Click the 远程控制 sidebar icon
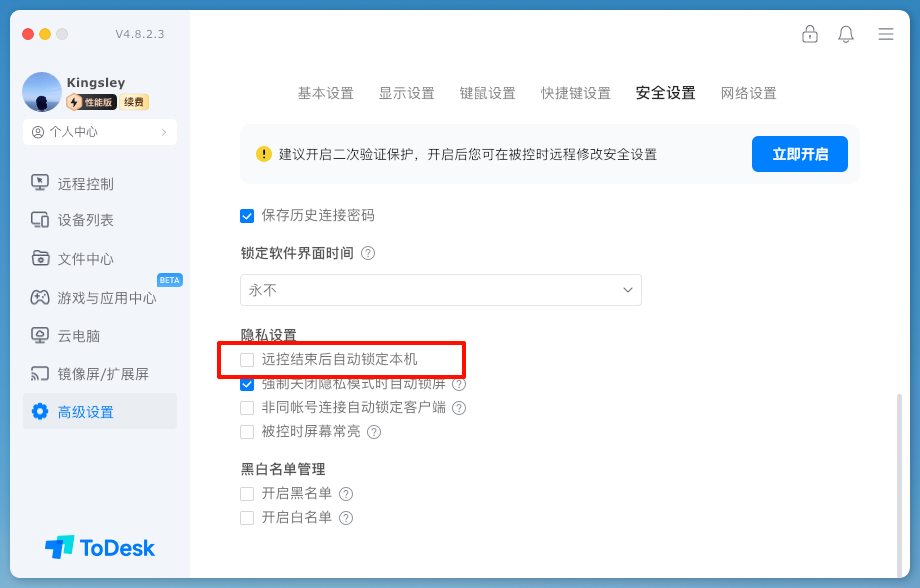Image resolution: width=920 pixels, height=588 pixels. point(40,183)
